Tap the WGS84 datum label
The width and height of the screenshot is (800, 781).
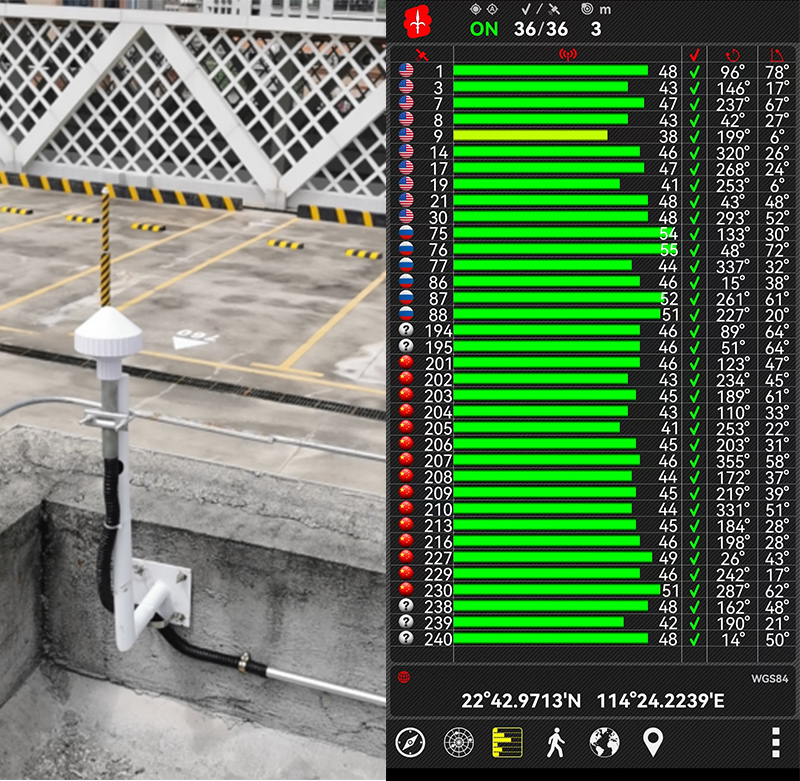pyautogui.click(x=768, y=678)
